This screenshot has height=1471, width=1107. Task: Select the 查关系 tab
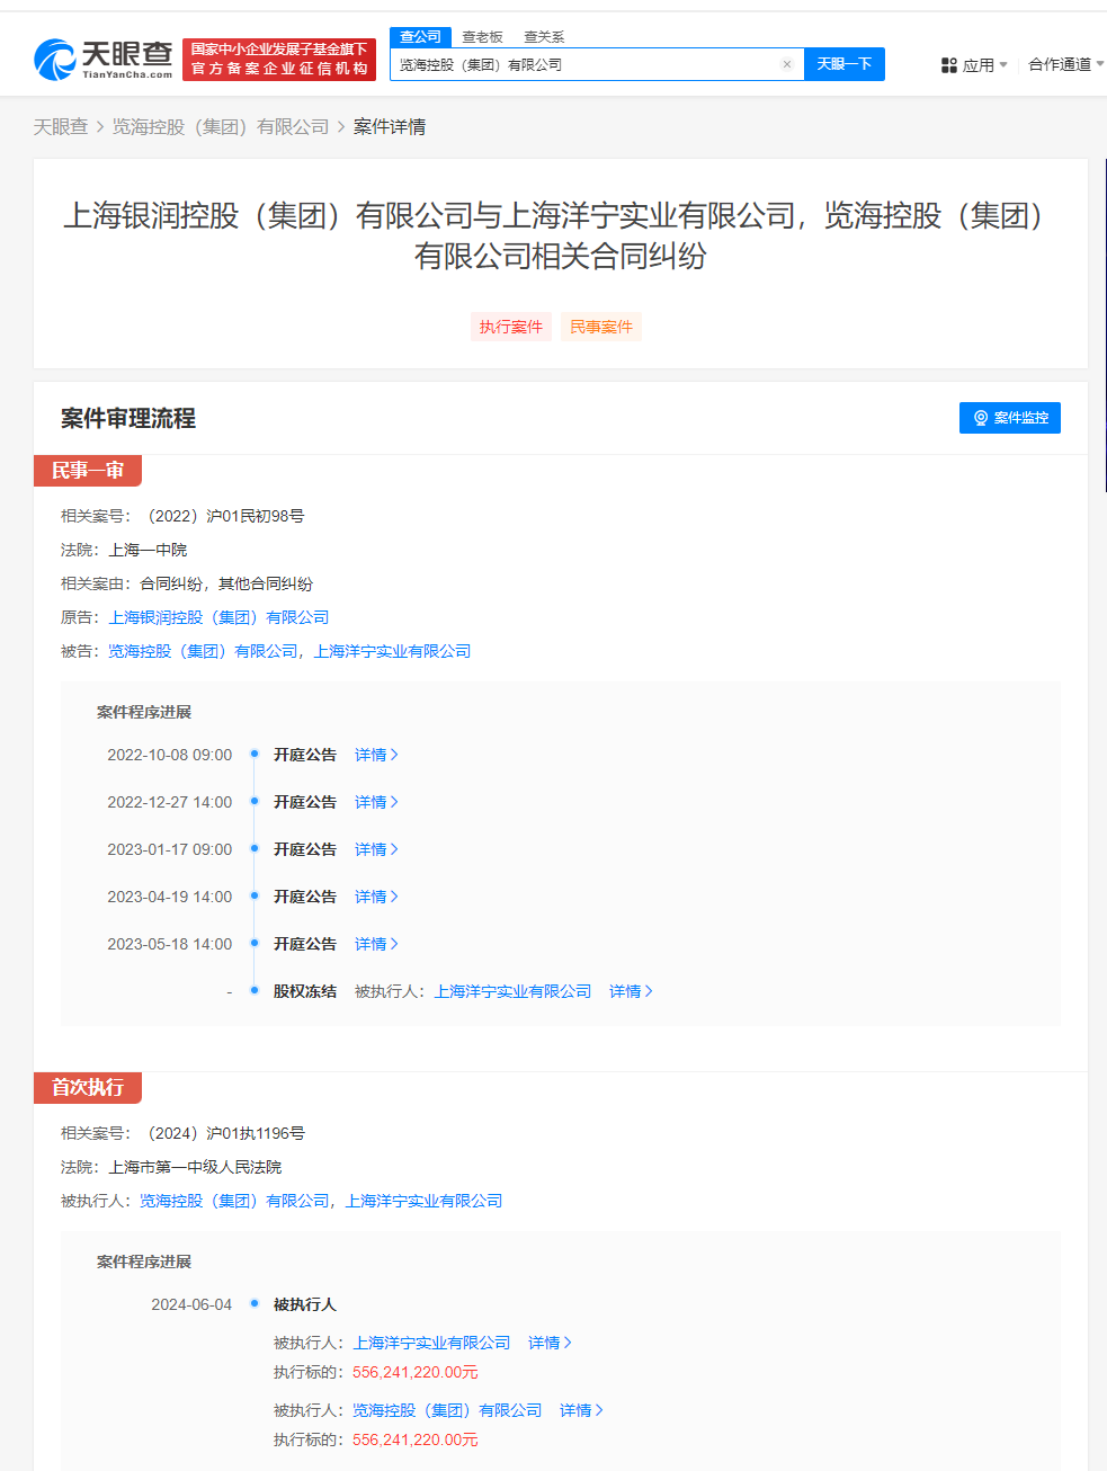coord(544,36)
